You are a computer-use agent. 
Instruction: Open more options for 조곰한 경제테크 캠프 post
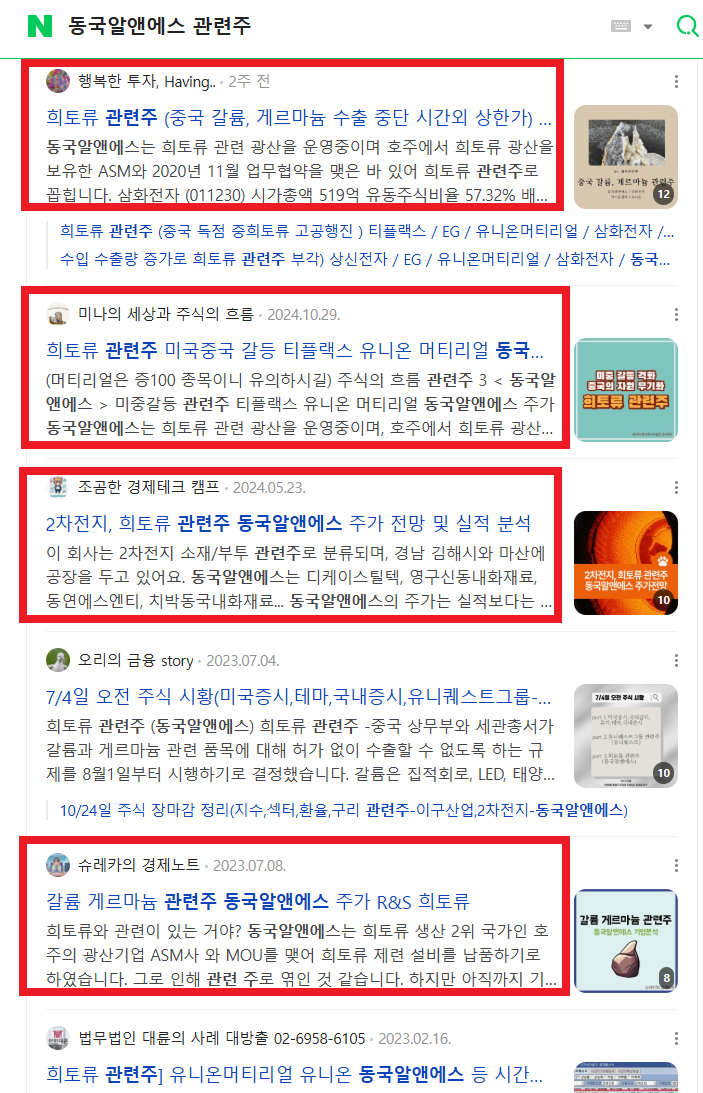point(676,487)
